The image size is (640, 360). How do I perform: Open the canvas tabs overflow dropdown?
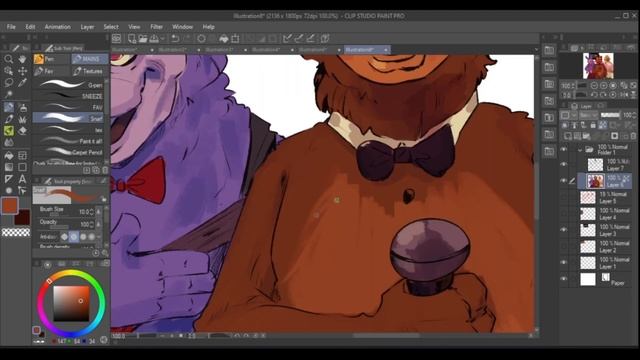536,49
